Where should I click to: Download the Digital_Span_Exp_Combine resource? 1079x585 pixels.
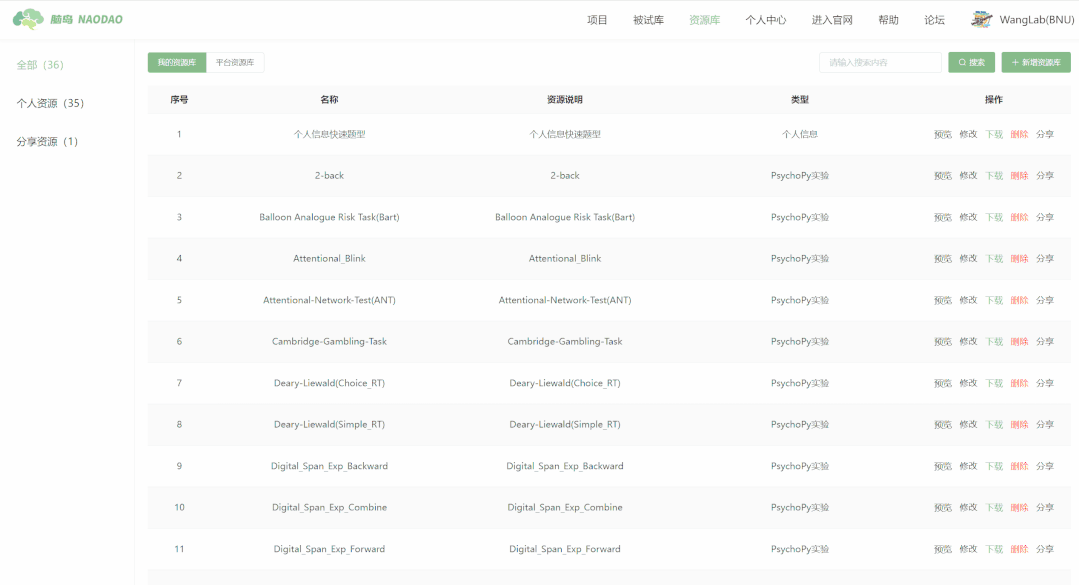click(994, 507)
